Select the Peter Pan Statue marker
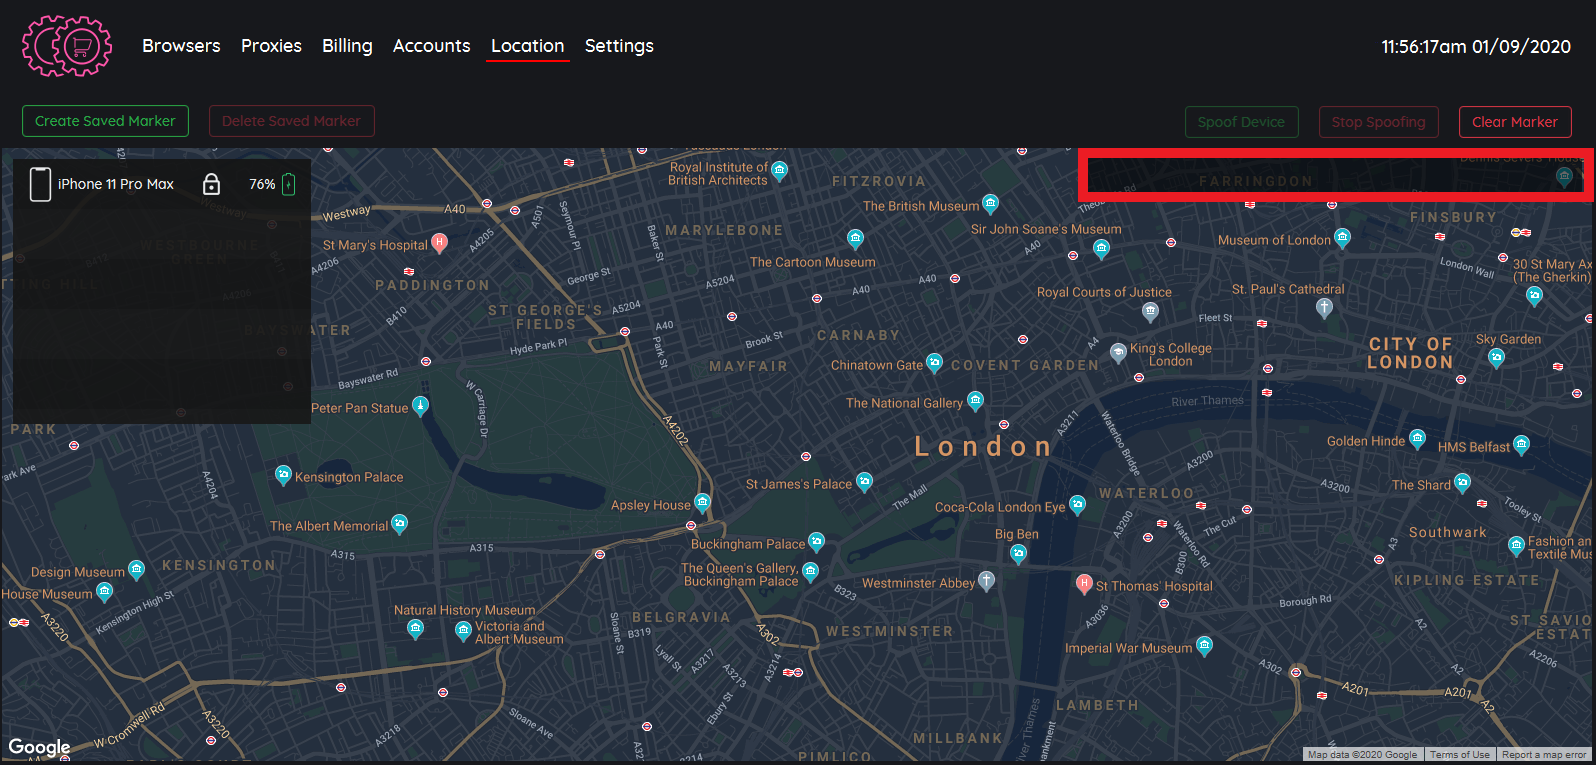Viewport: 1596px width, 765px height. (421, 406)
